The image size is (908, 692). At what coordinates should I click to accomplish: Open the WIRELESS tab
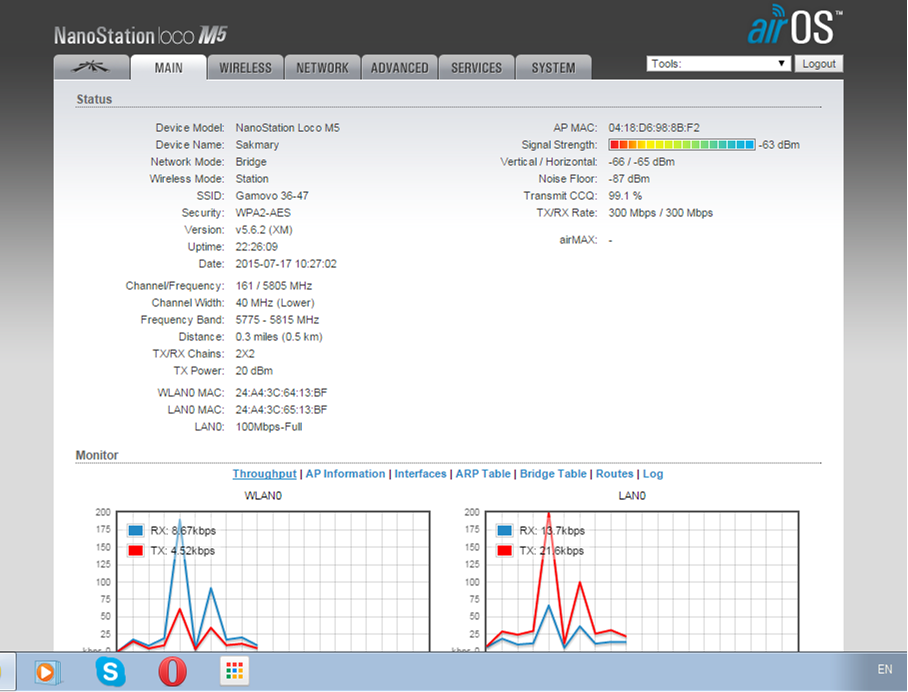[246, 68]
